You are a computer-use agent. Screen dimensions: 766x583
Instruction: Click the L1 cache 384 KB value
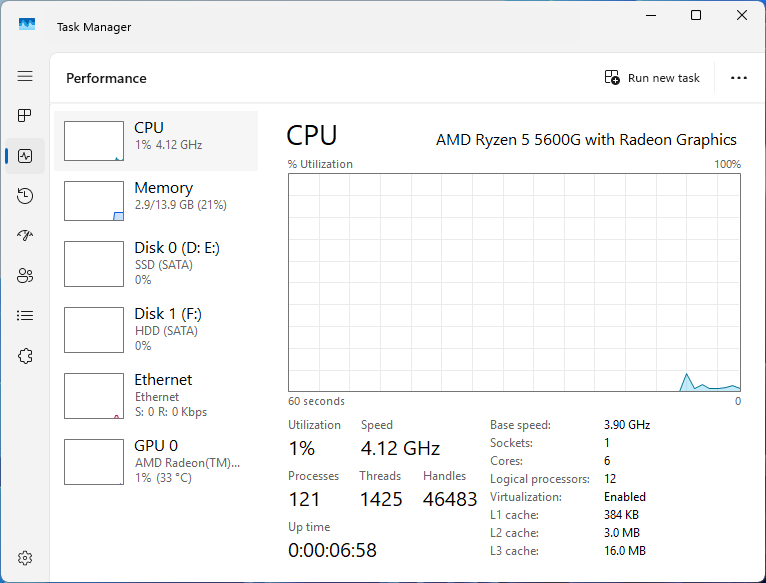(621, 515)
